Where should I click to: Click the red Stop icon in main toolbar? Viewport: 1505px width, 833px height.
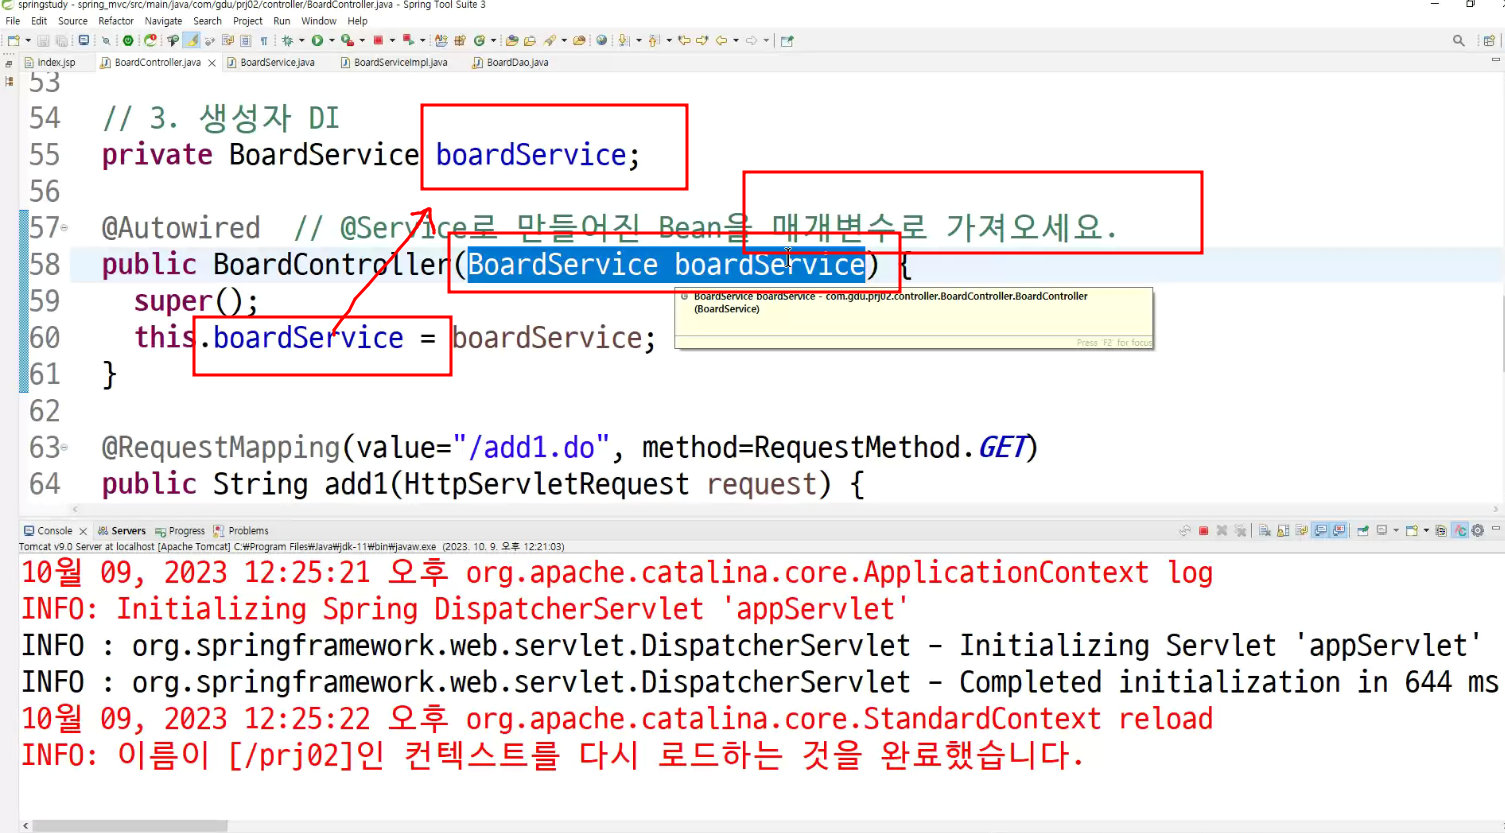click(378, 41)
